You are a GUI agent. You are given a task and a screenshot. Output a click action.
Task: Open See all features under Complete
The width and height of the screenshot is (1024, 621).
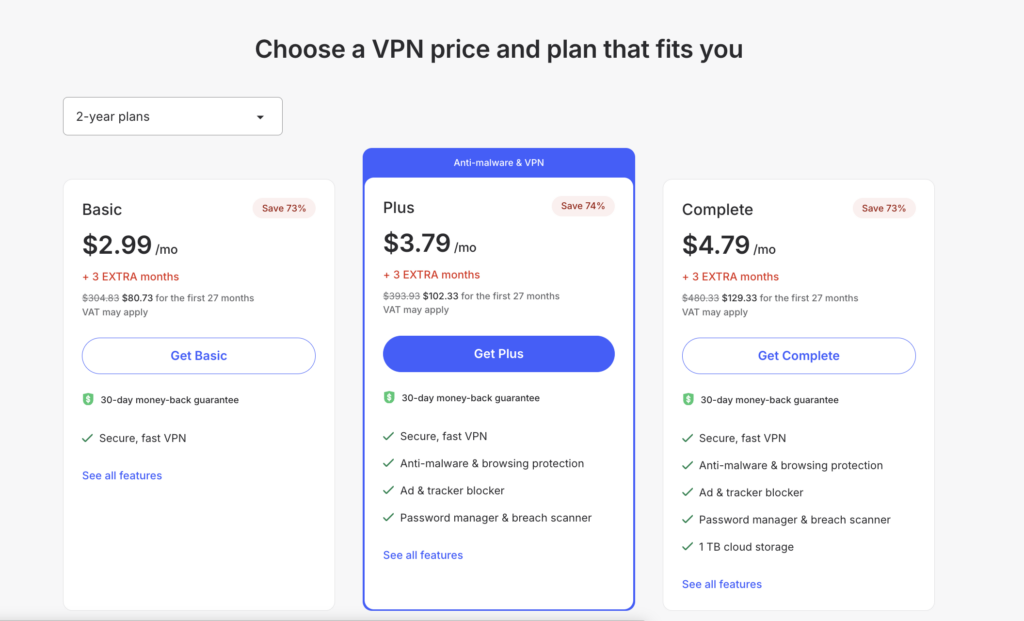[x=721, y=584]
